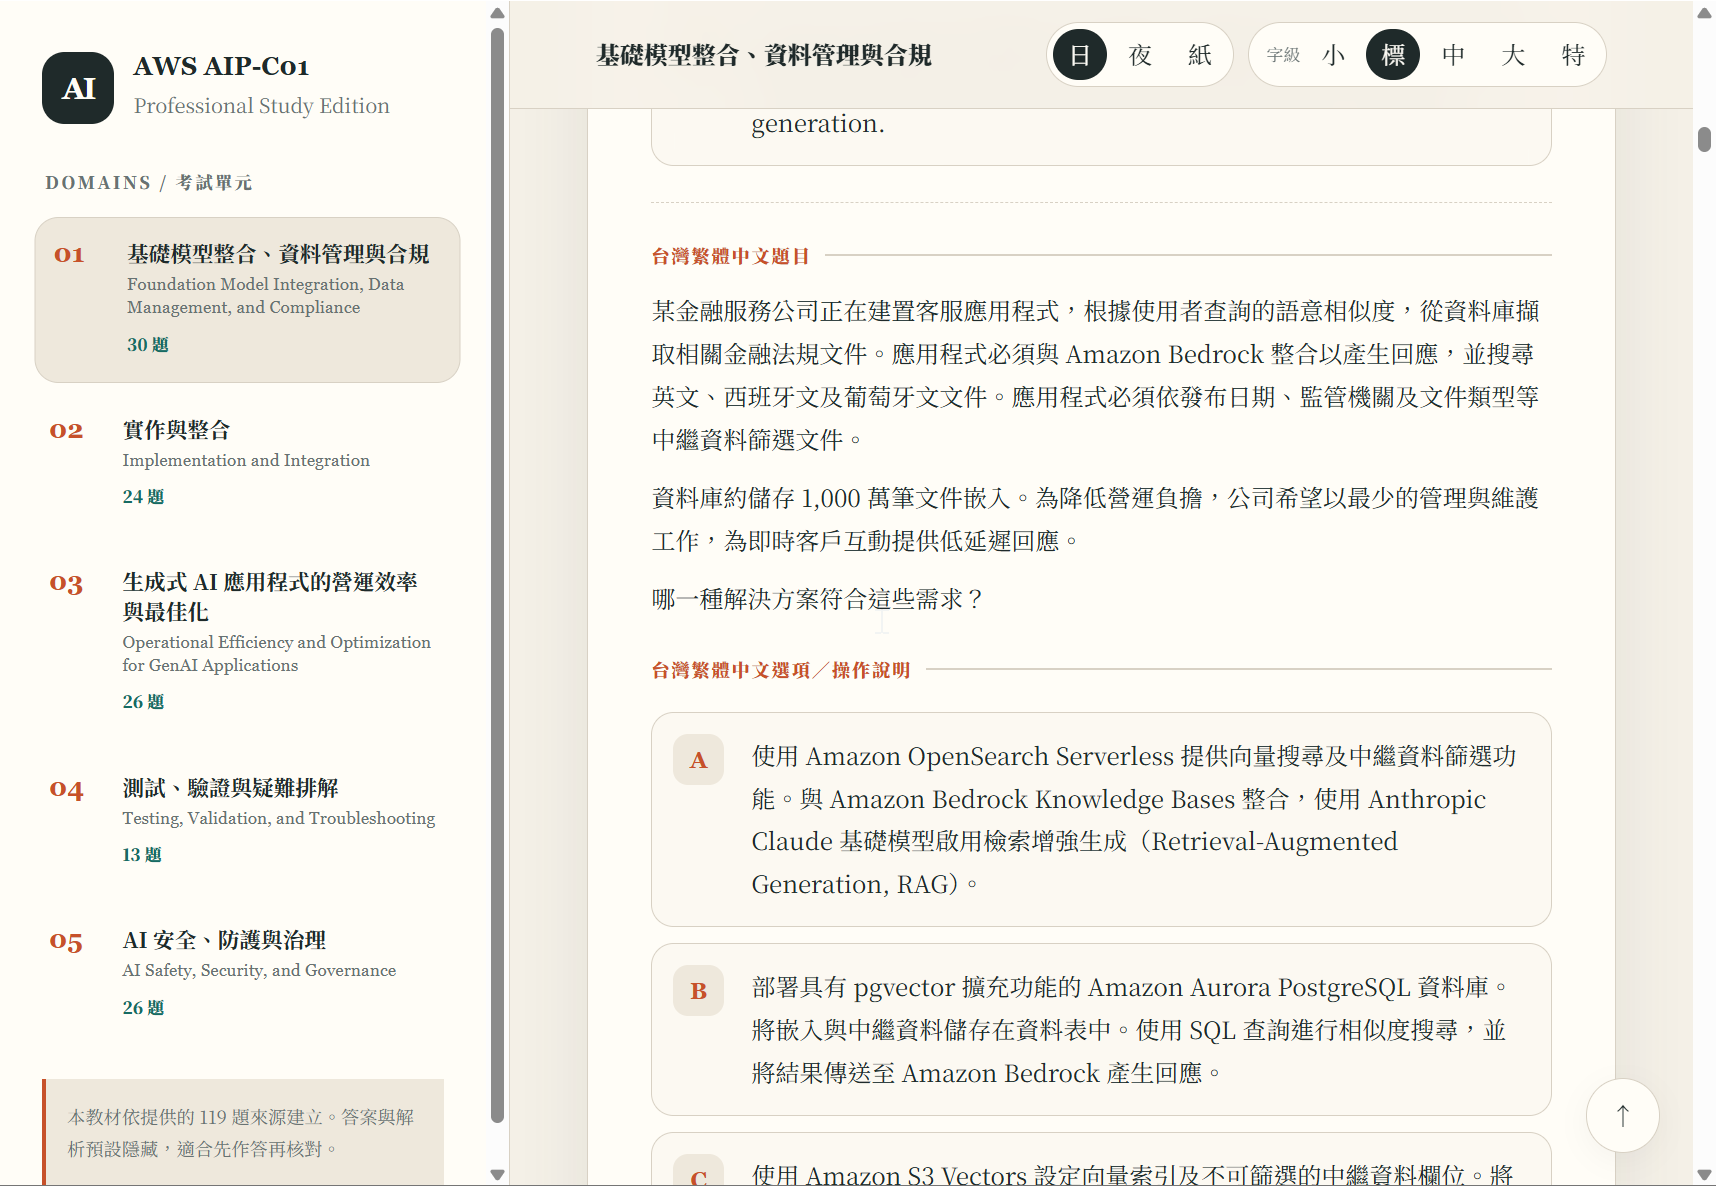Click the '30 題' count label
The width and height of the screenshot is (1716, 1186).
tap(148, 345)
